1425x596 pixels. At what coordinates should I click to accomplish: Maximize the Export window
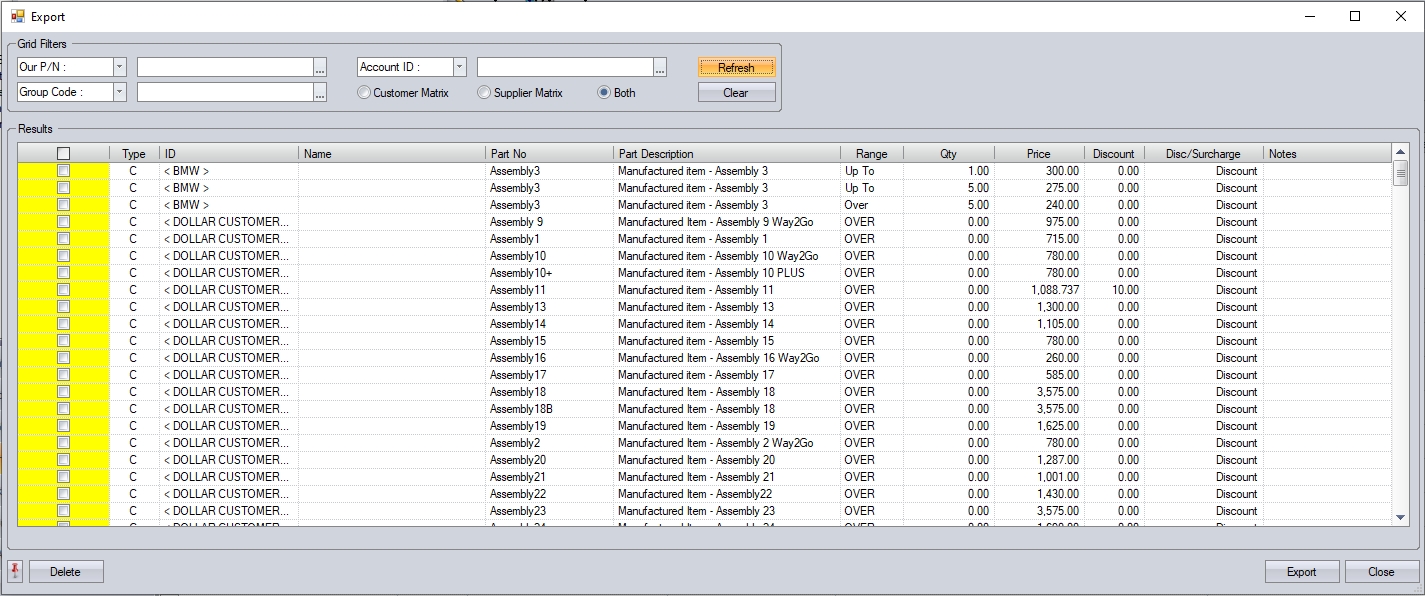pyautogui.click(x=1355, y=16)
